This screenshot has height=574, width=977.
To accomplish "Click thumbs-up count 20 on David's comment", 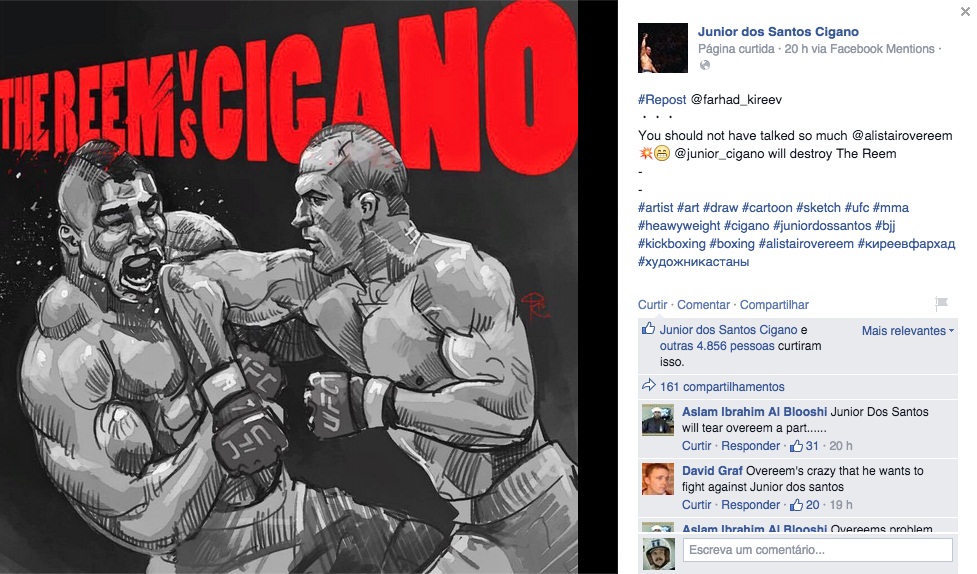I will [x=804, y=505].
